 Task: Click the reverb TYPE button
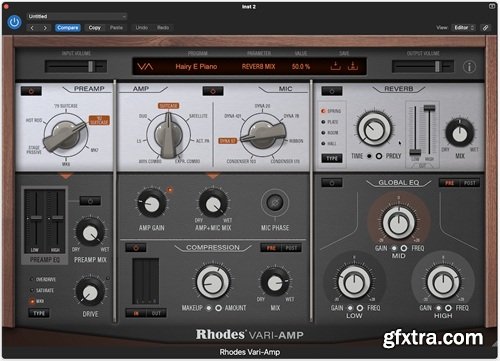pyautogui.click(x=332, y=158)
